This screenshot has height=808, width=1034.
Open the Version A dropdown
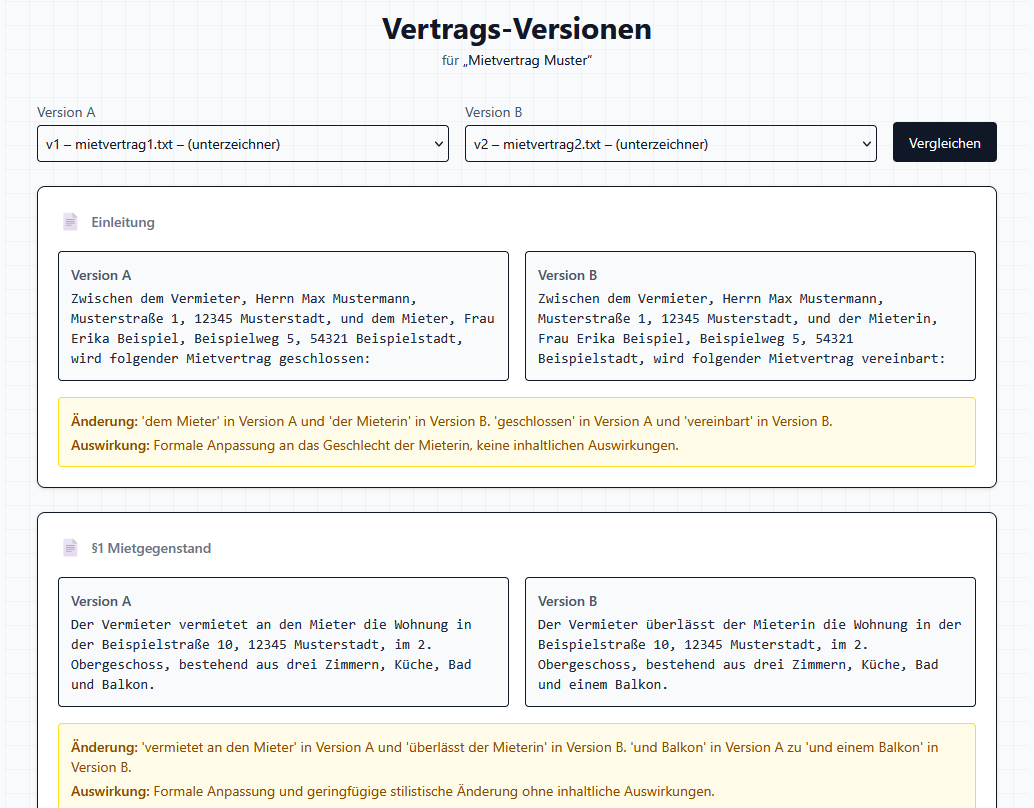pos(243,144)
